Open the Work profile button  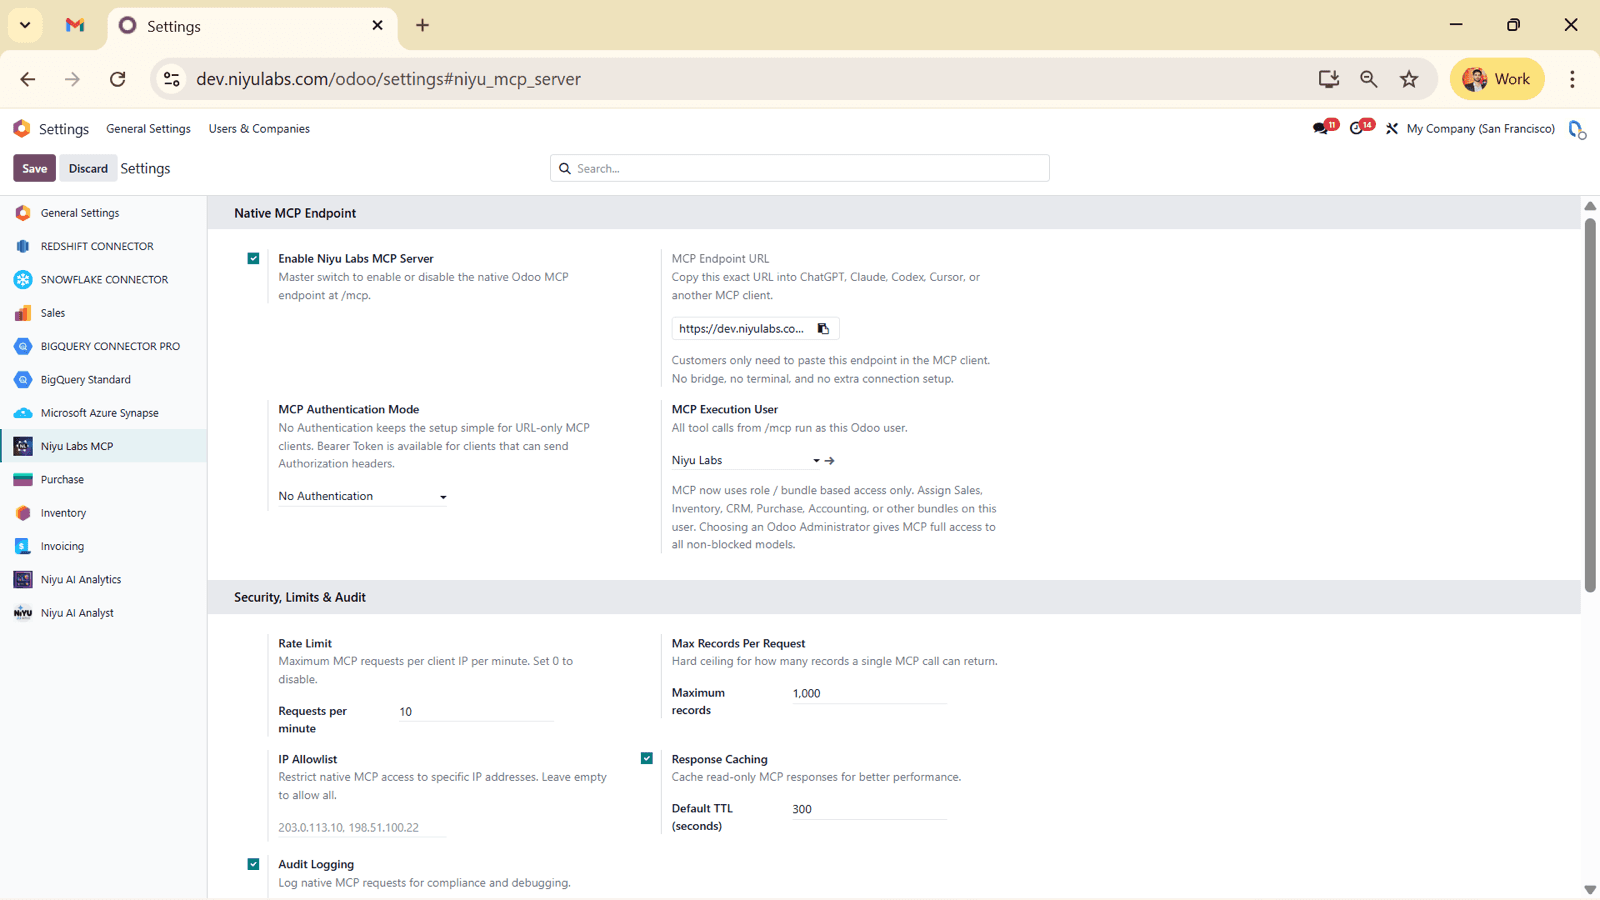(x=1497, y=79)
